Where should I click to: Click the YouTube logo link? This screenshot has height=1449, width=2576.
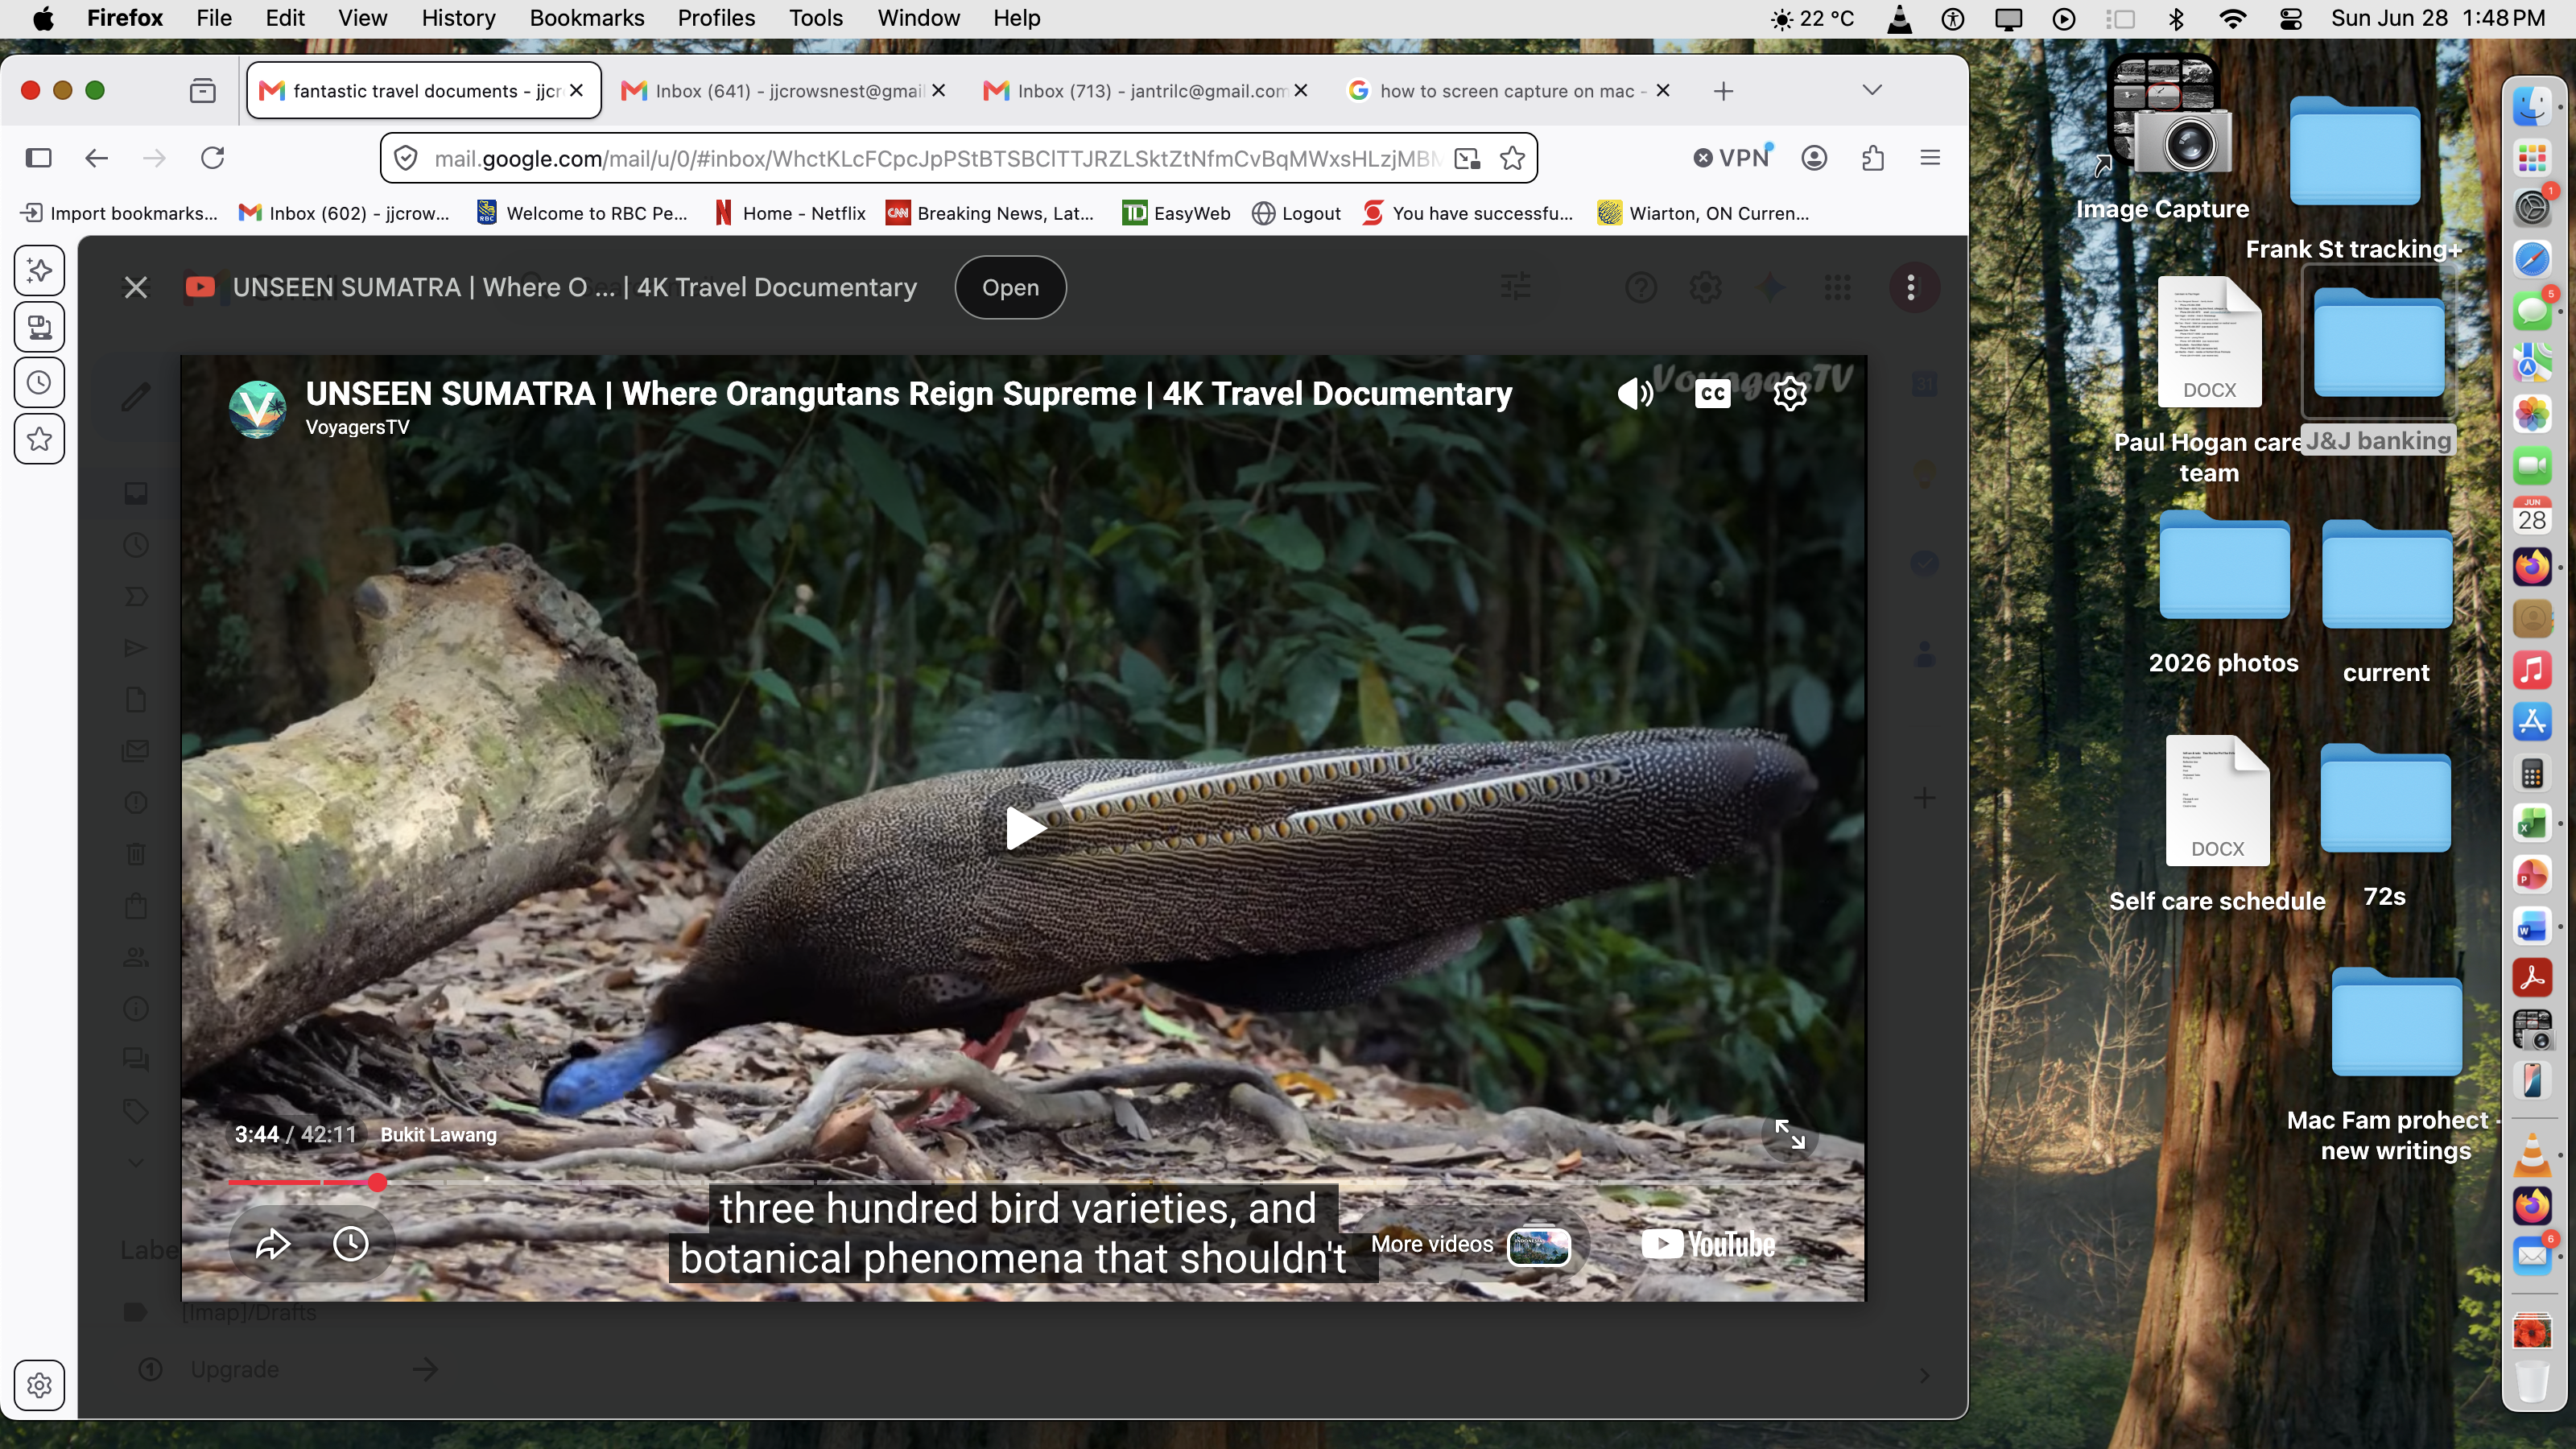[1708, 1244]
